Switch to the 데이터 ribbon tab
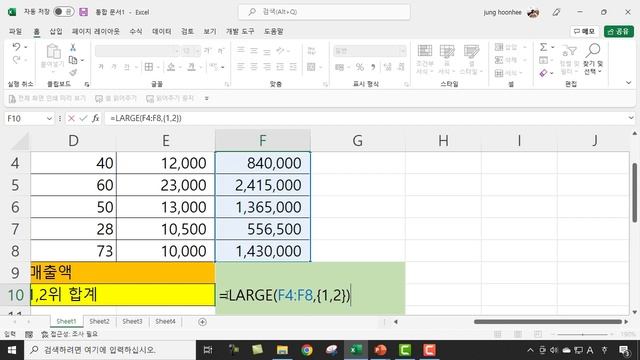 point(162,31)
